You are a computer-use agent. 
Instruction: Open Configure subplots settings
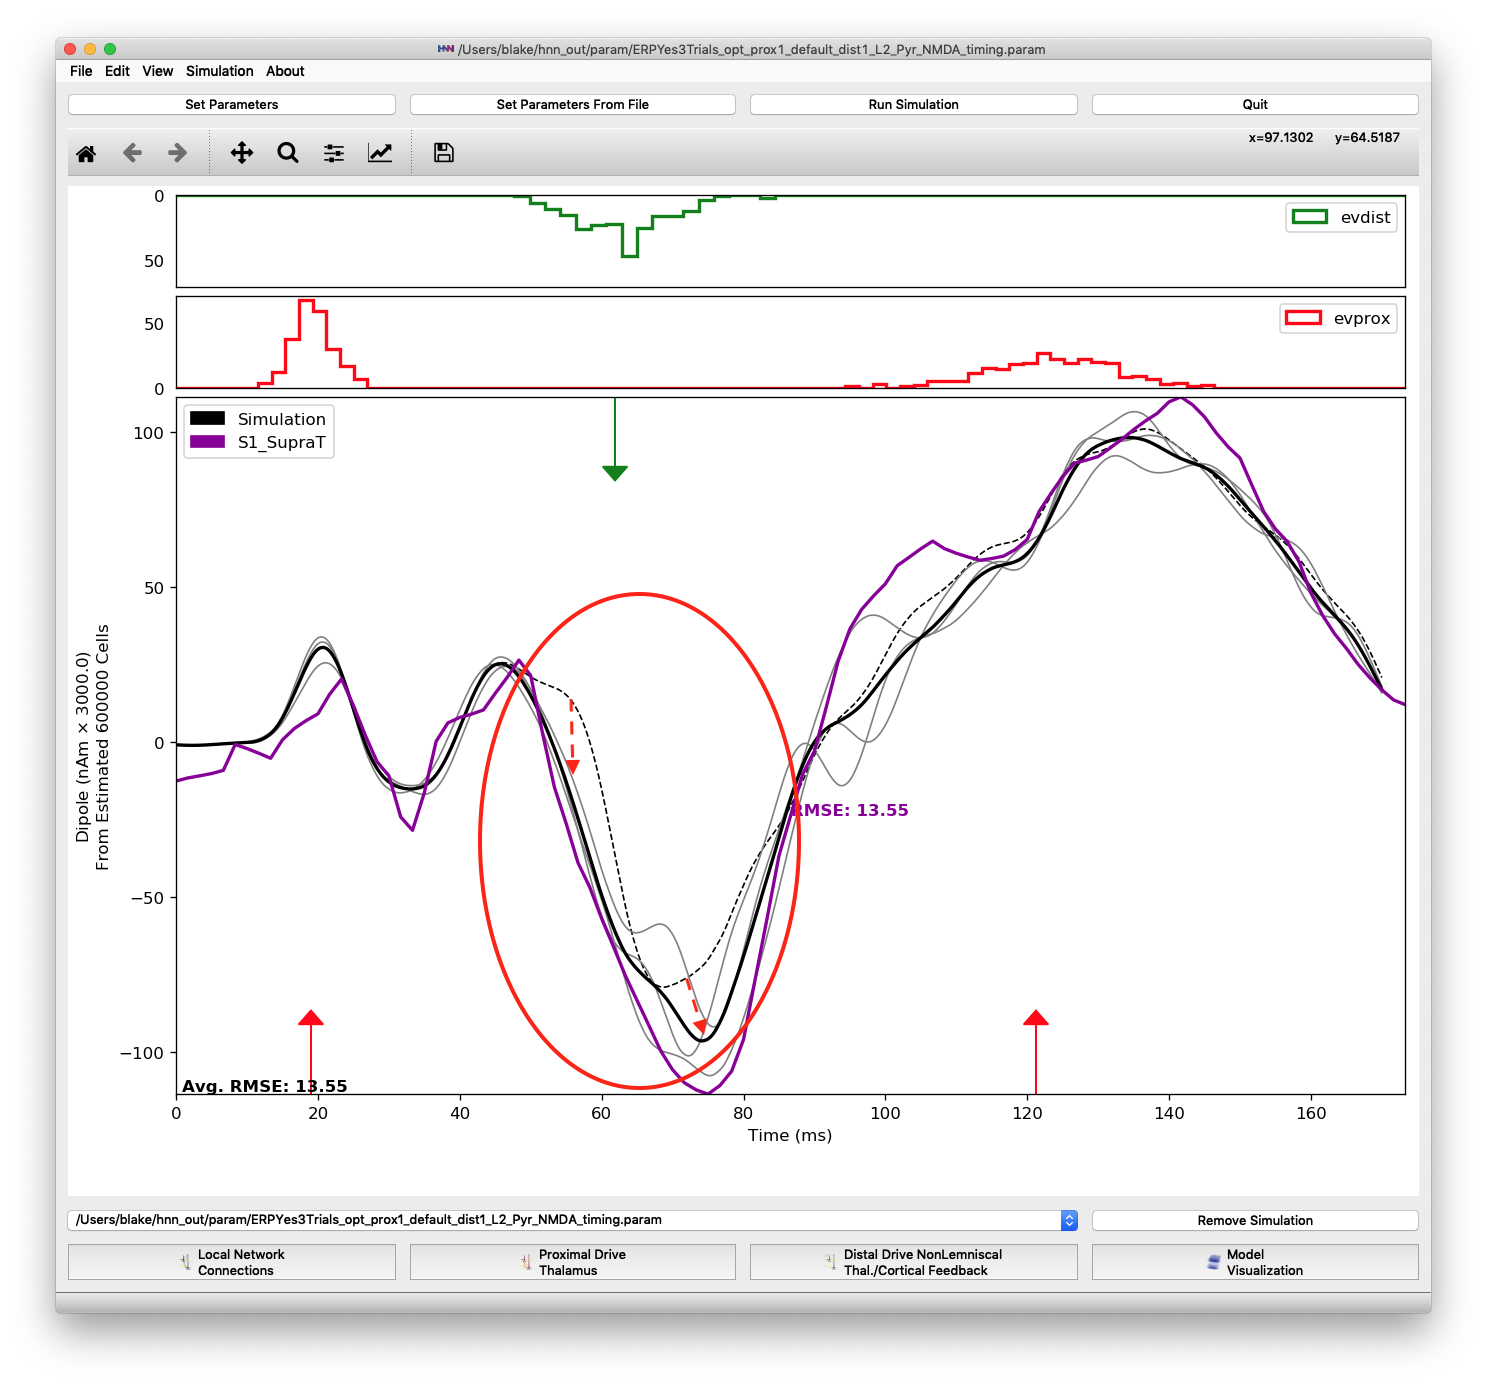click(334, 153)
